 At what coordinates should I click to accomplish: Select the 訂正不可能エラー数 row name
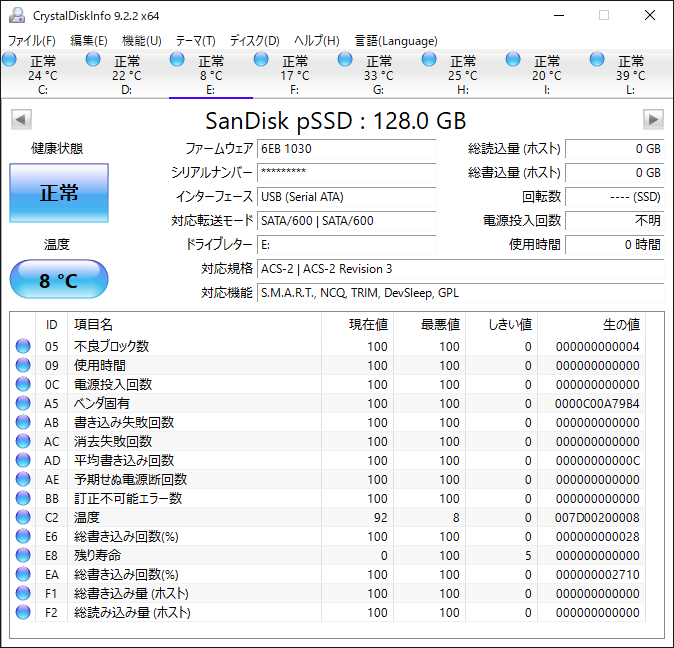pos(128,498)
